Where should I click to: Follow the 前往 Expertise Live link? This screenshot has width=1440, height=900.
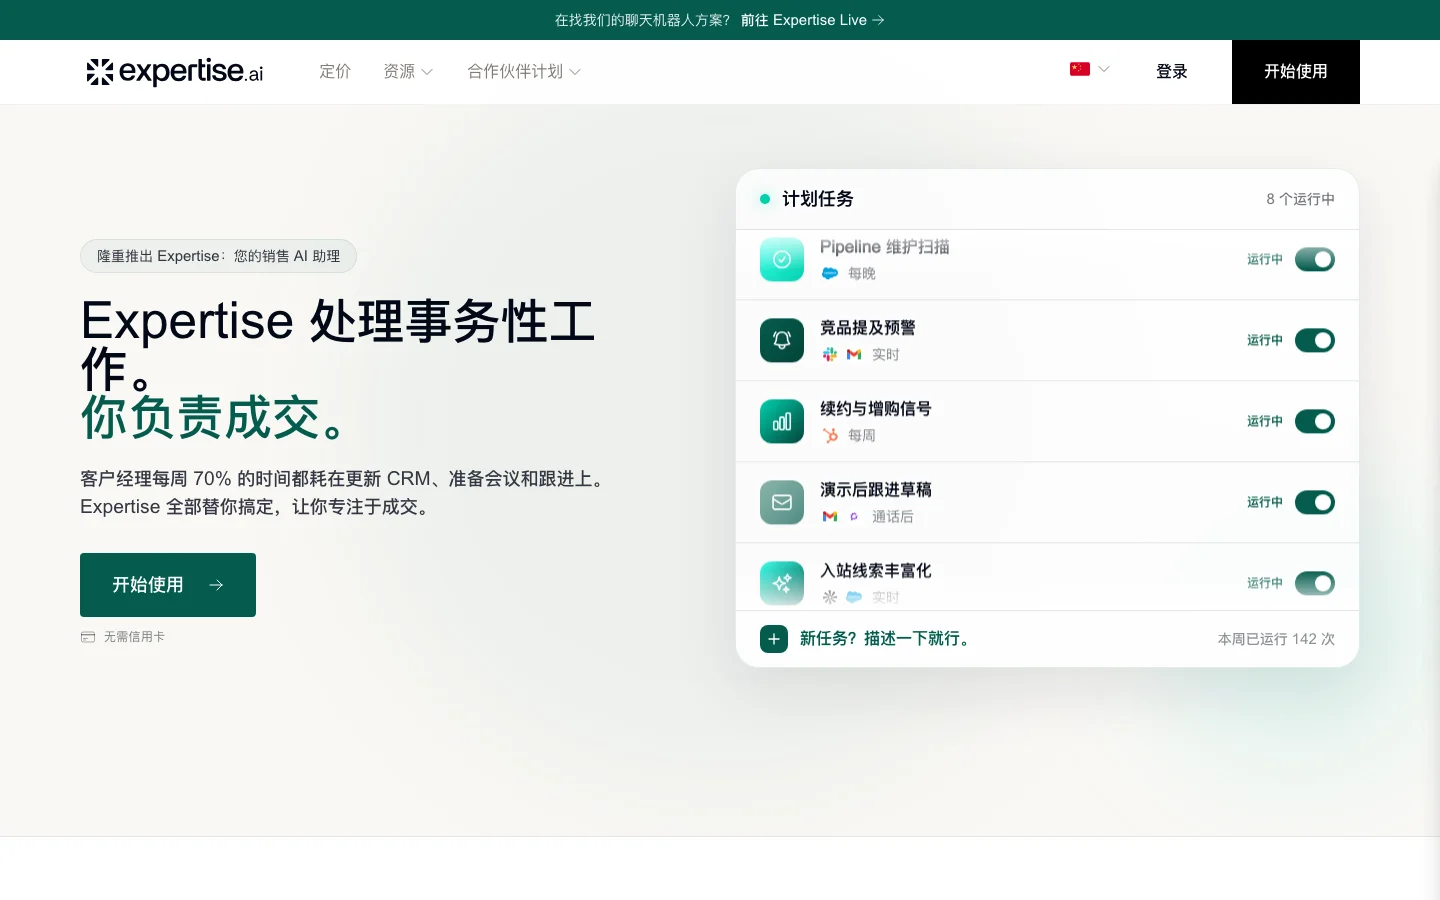[x=813, y=20]
